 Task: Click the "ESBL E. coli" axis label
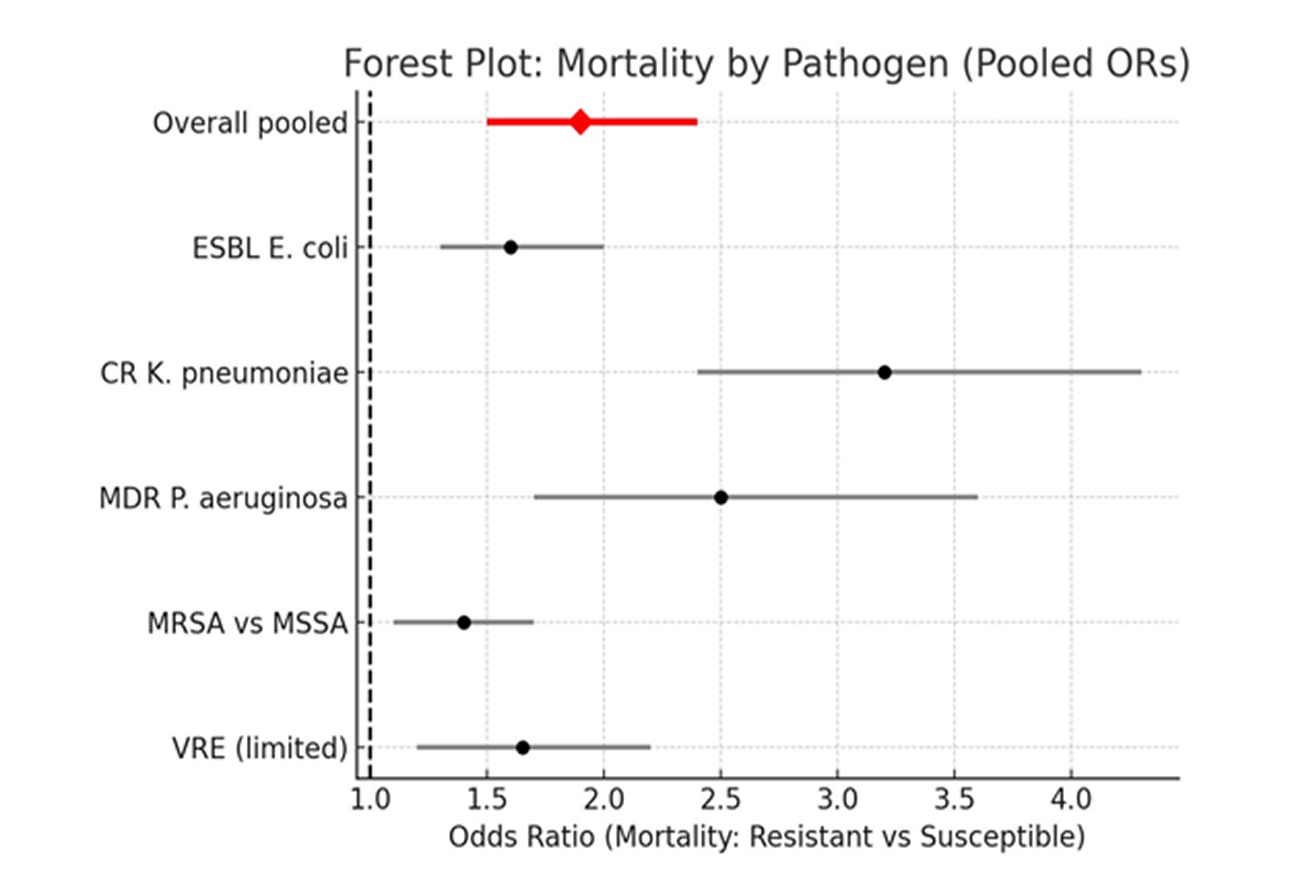[270, 248]
